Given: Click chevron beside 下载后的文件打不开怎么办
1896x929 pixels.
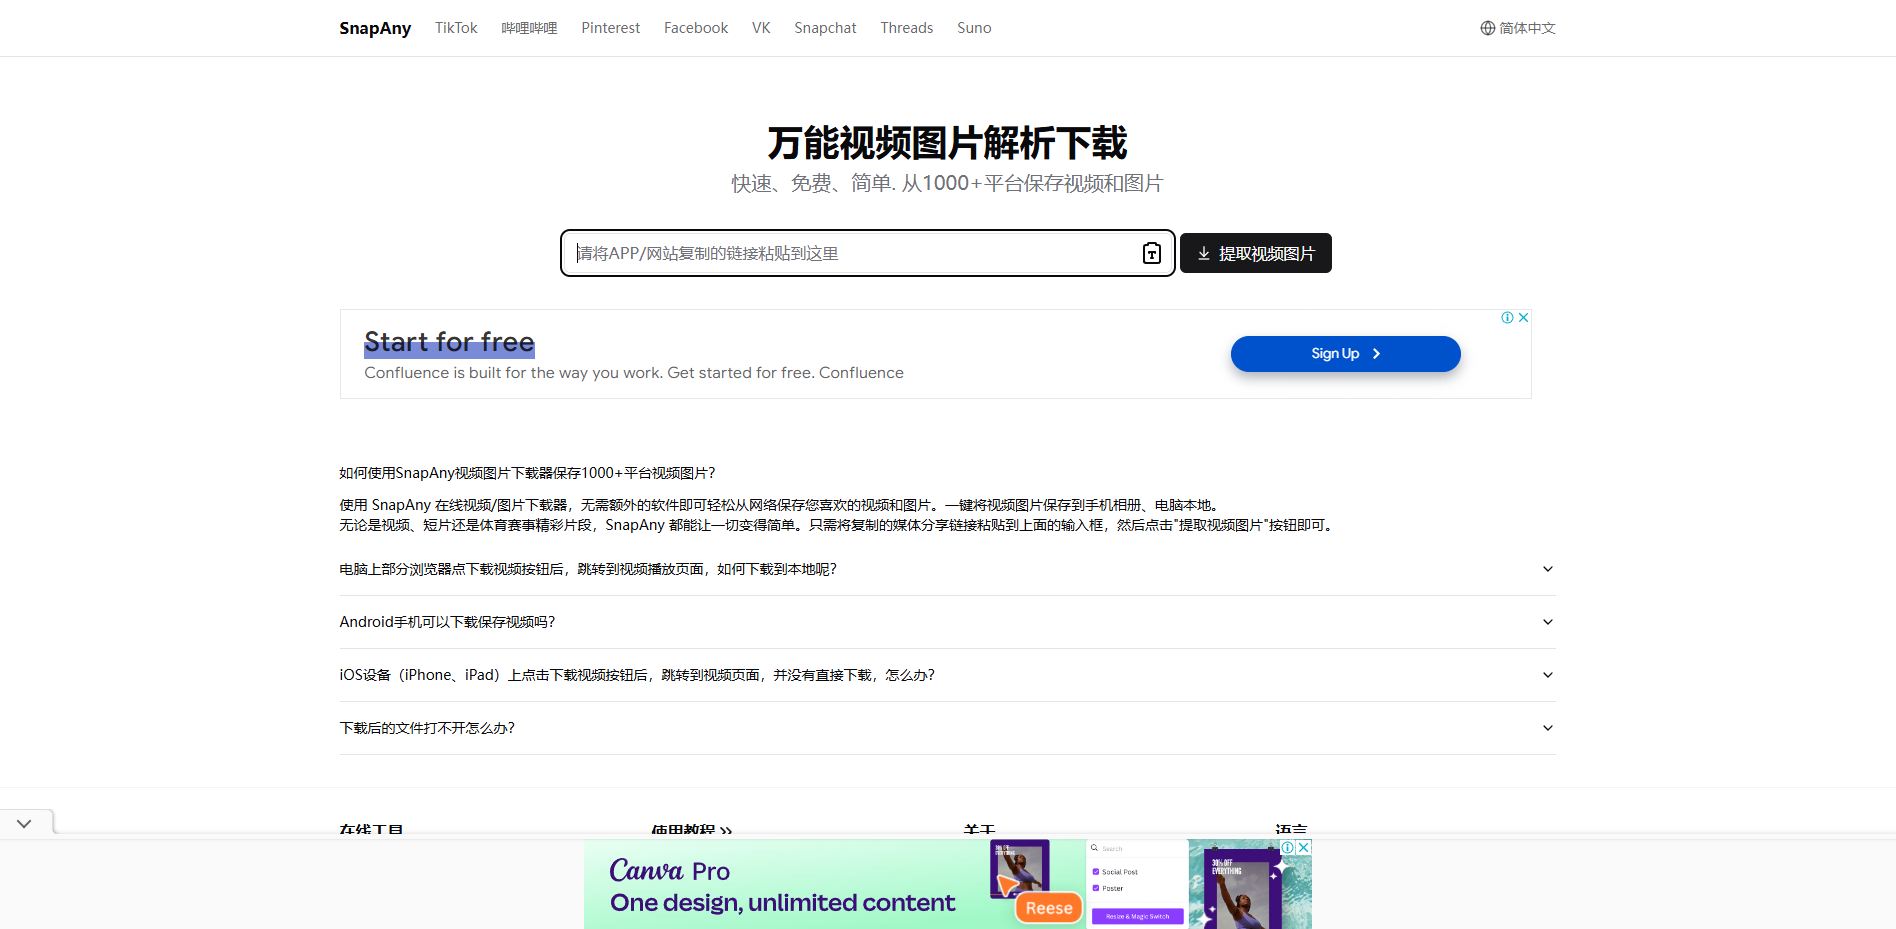Looking at the screenshot, I should point(1547,728).
